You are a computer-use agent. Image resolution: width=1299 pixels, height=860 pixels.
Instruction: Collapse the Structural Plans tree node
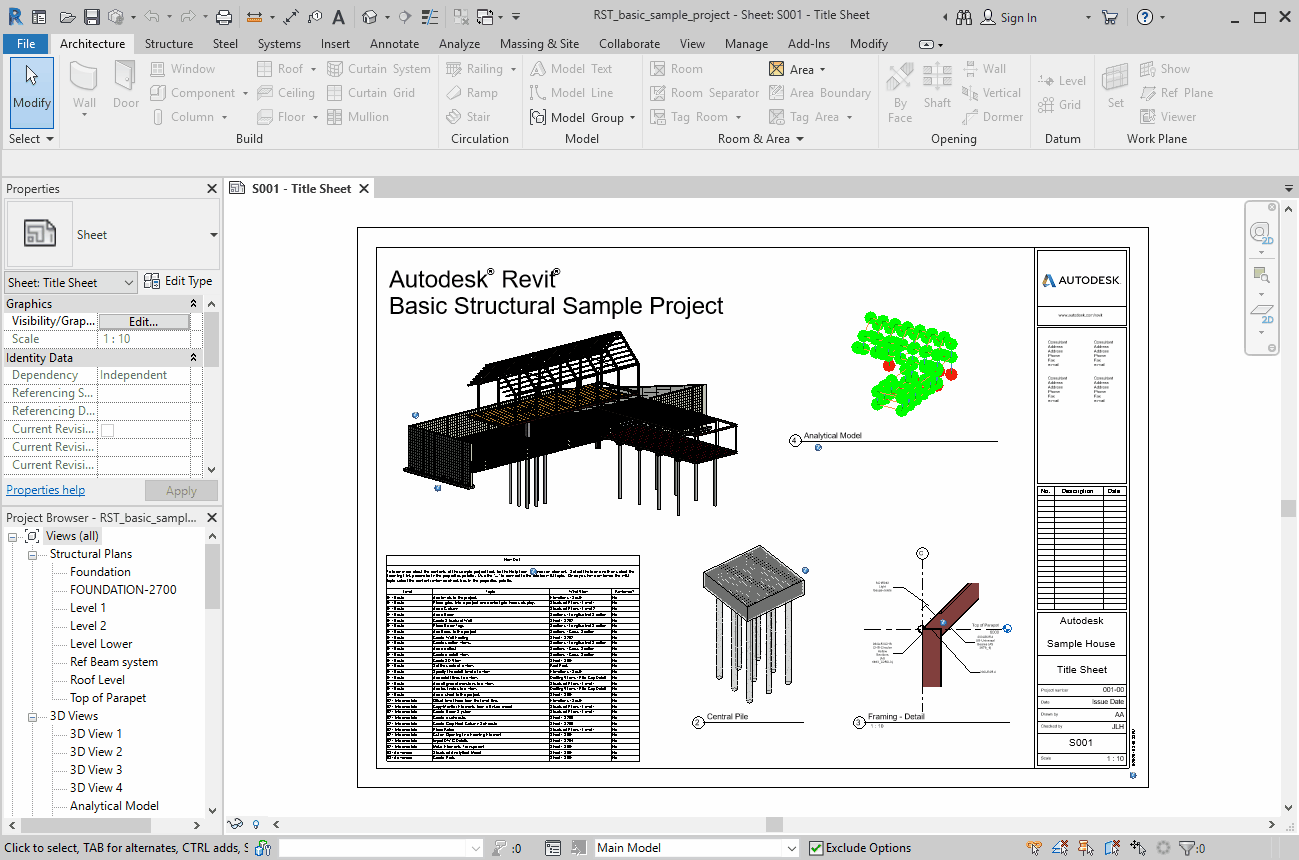pyautogui.click(x=32, y=554)
